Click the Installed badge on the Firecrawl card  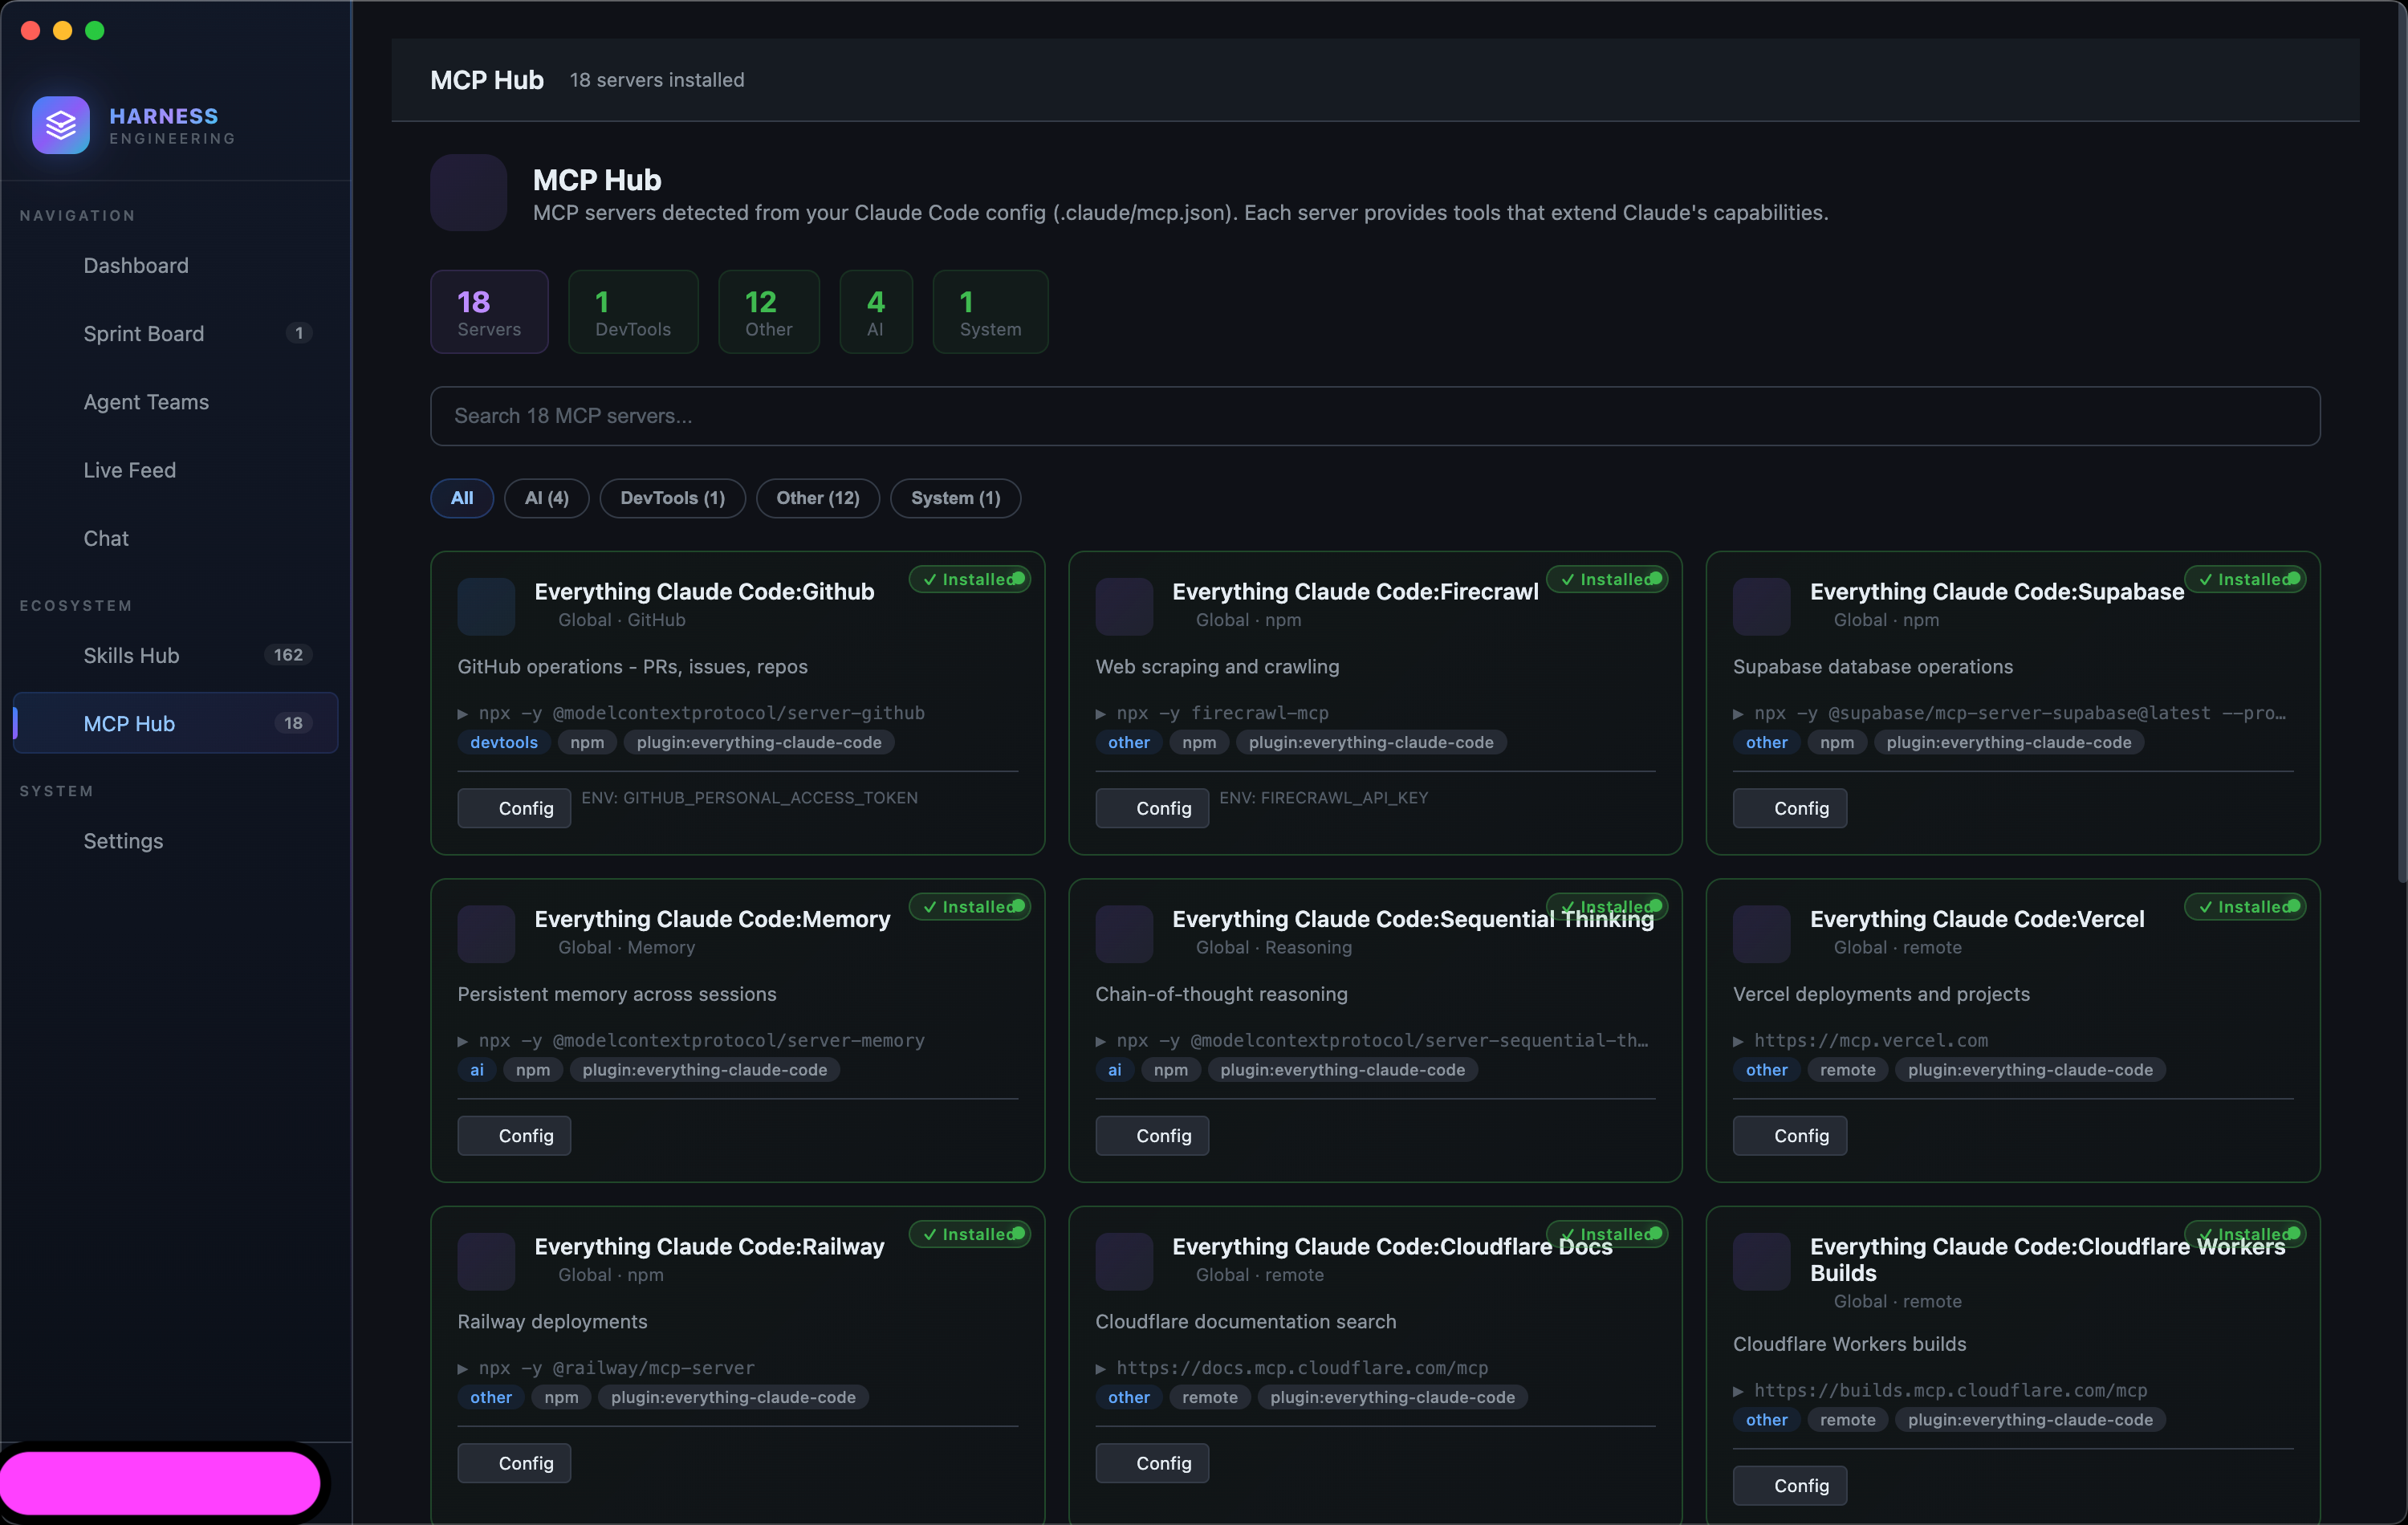click(1607, 579)
